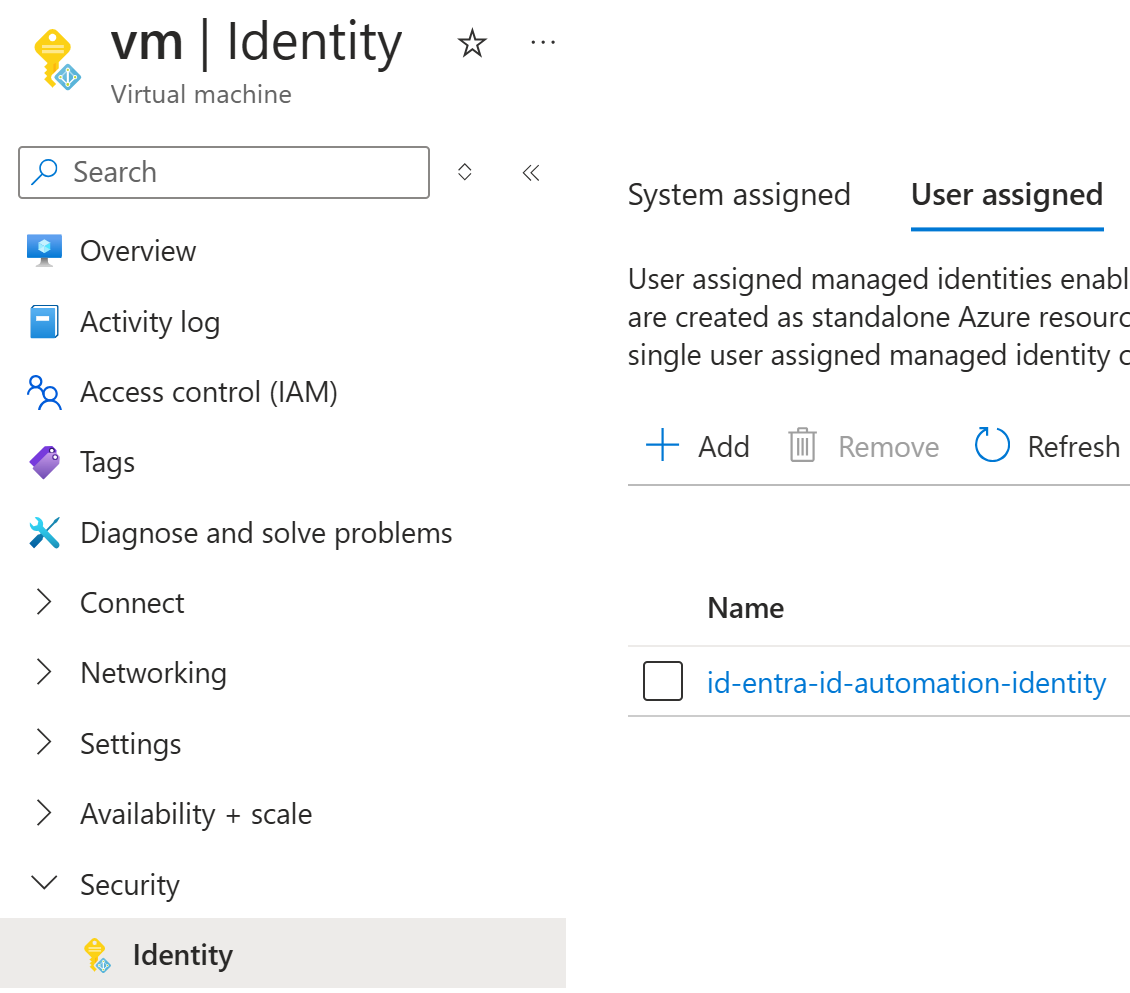Open Diagnose and solve problems

pos(266,533)
